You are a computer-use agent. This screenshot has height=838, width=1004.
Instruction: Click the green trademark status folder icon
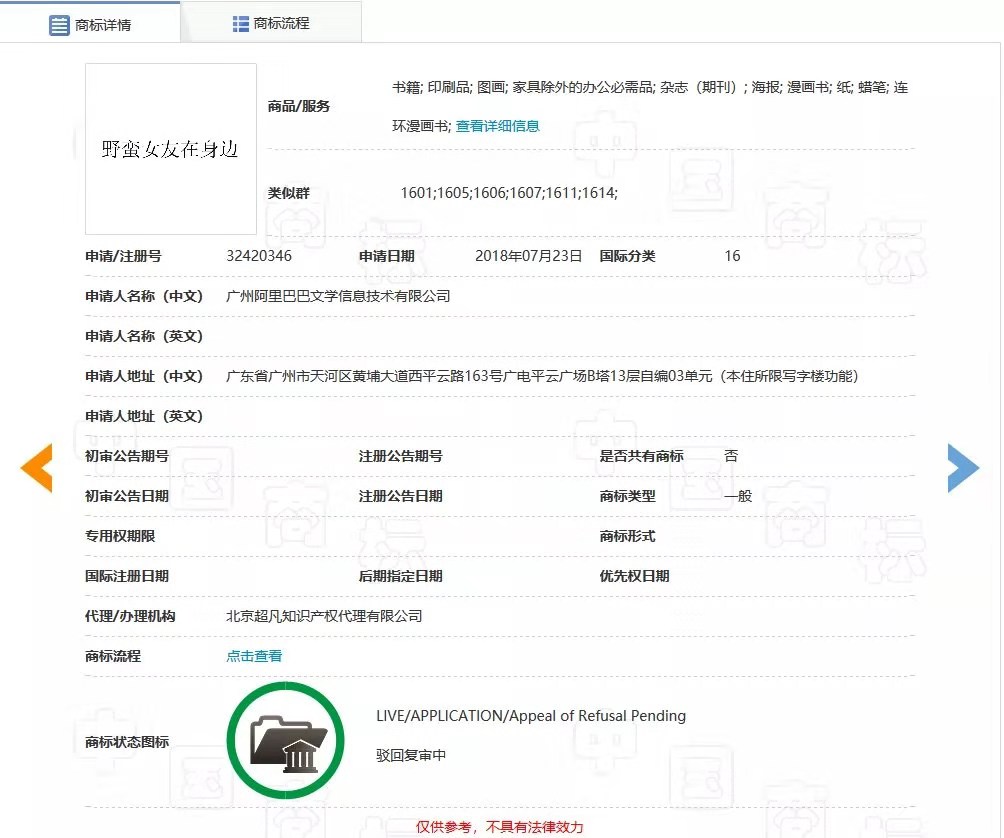pos(286,739)
